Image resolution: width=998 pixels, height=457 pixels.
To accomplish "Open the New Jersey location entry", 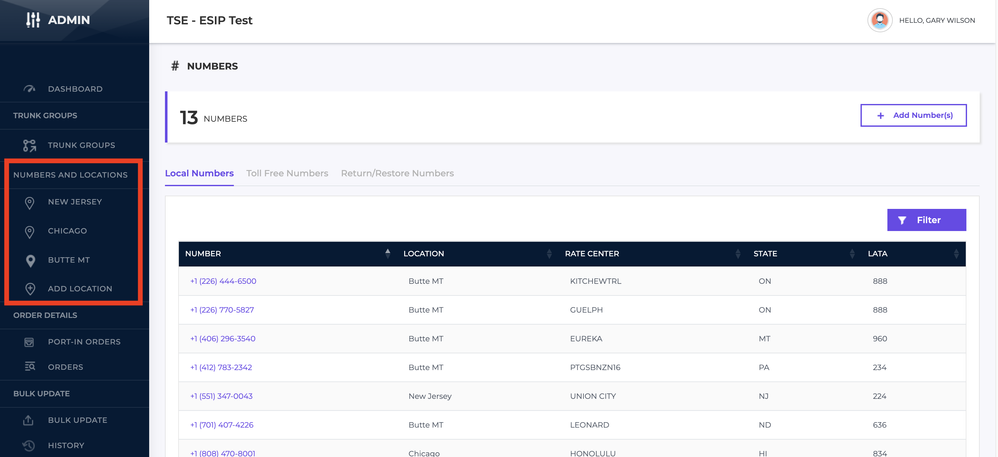I will click(x=75, y=202).
